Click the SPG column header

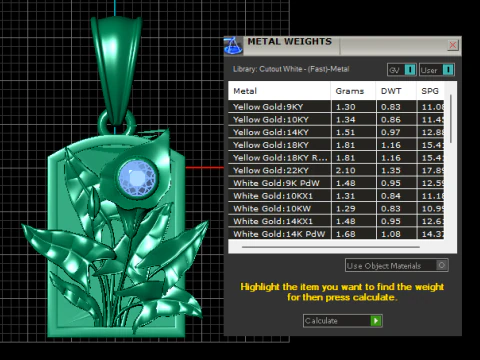click(x=430, y=91)
